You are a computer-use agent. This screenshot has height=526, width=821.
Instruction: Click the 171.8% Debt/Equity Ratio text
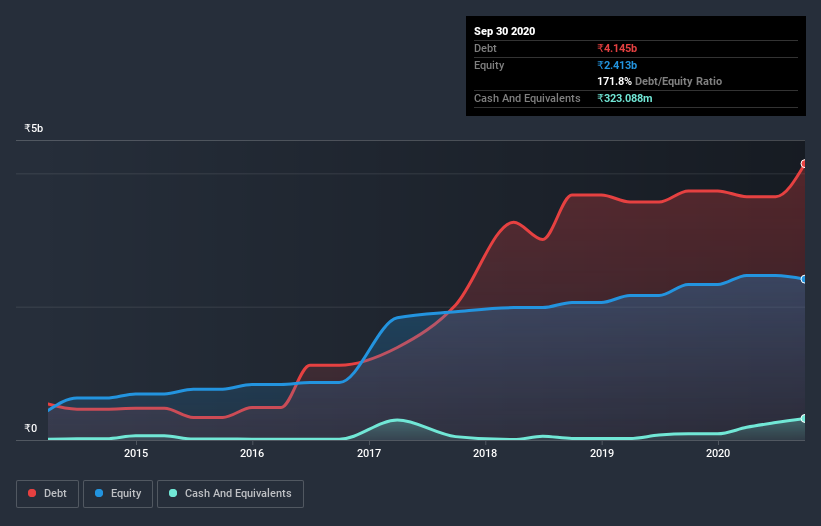point(659,82)
